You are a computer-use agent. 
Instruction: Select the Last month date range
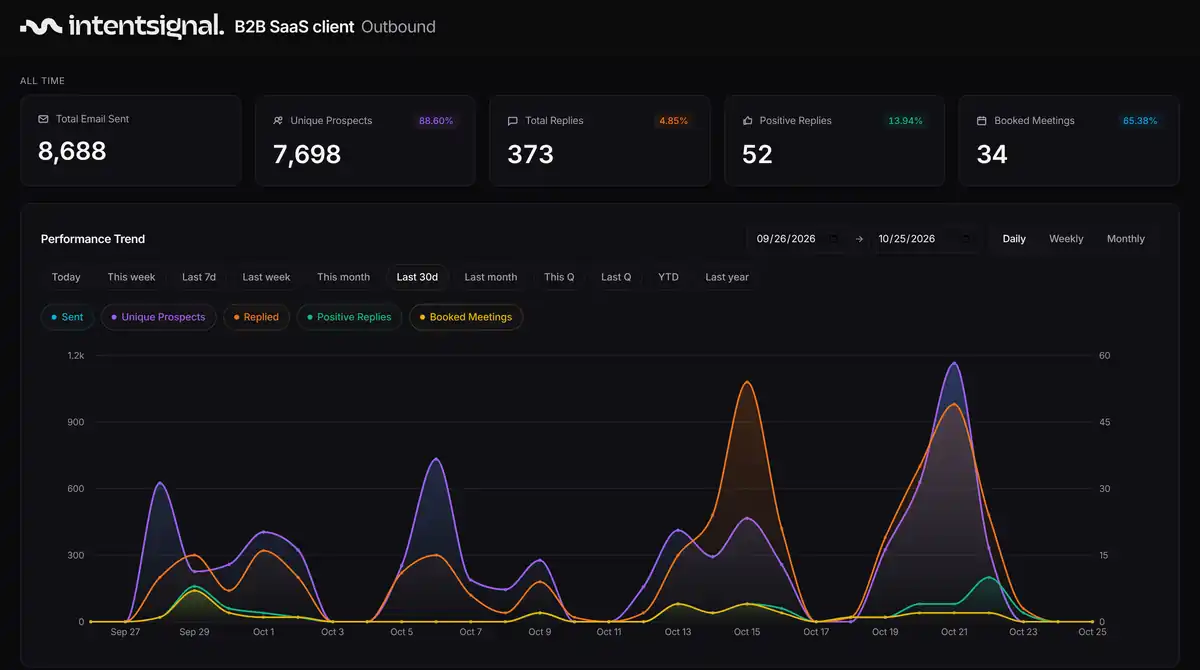click(491, 277)
